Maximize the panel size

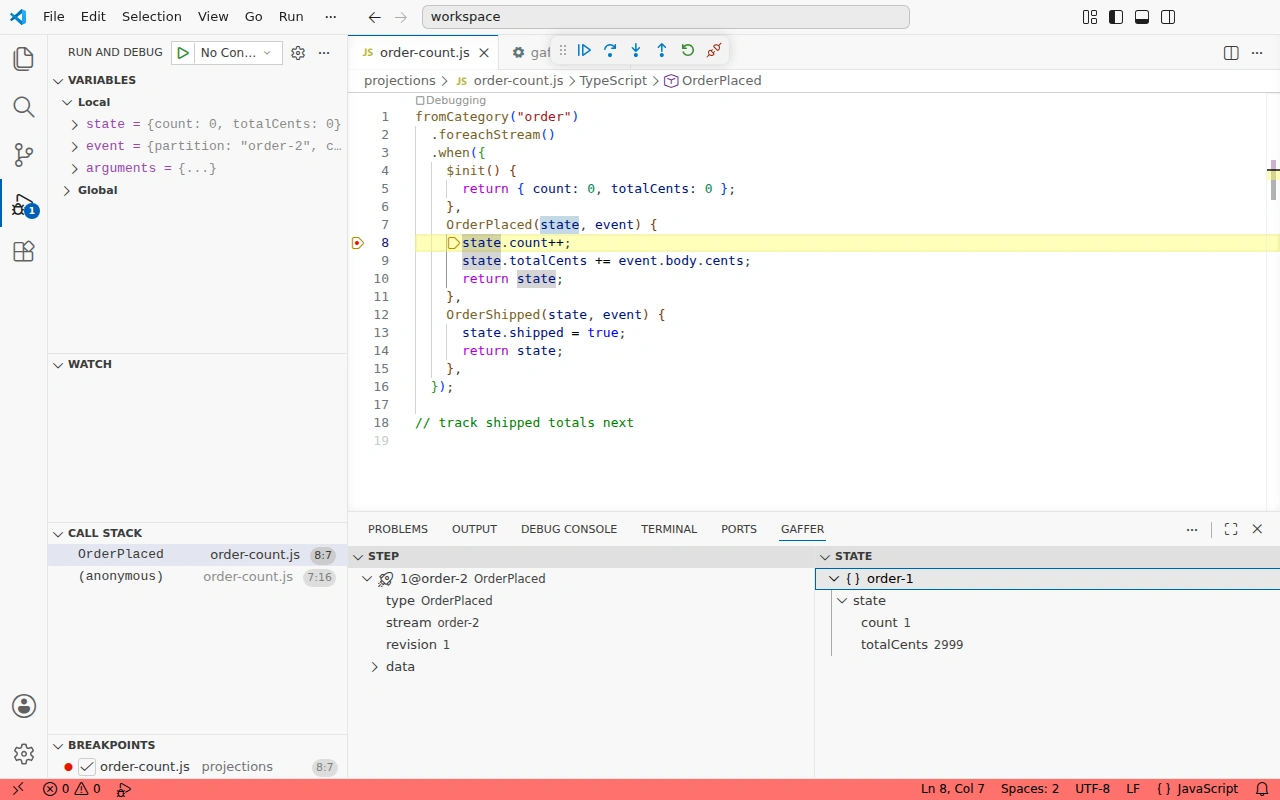click(x=1231, y=529)
